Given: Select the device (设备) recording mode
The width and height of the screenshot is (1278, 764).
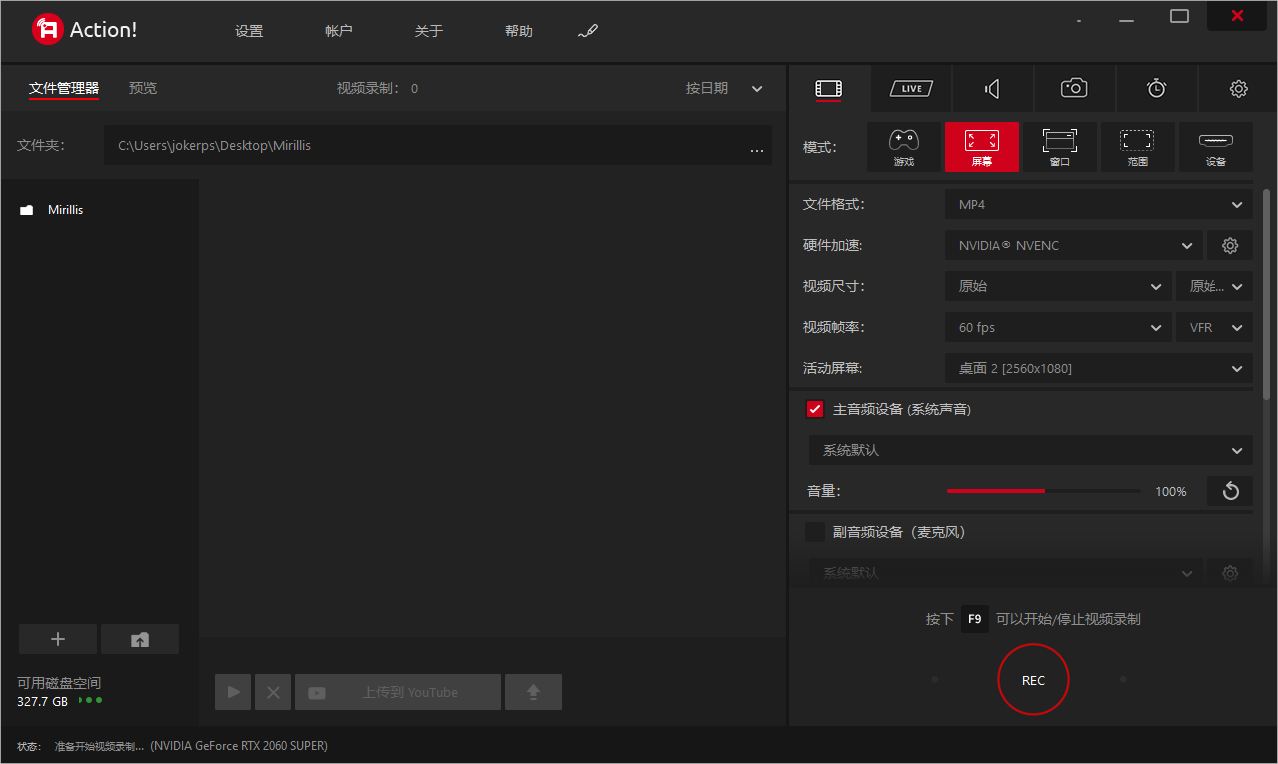Looking at the screenshot, I should (x=1215, y=147).
